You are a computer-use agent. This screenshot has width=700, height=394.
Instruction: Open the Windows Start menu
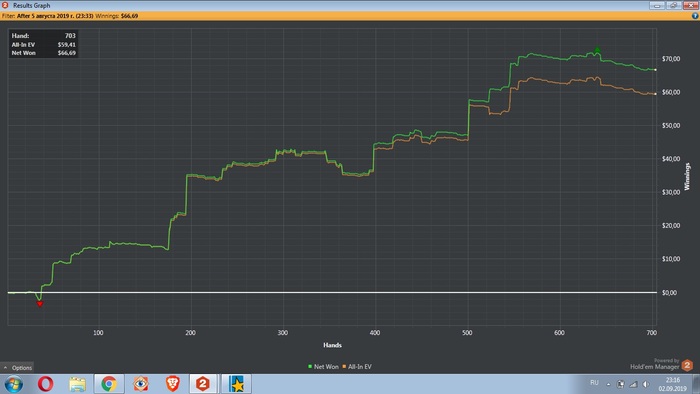(13, 384)
